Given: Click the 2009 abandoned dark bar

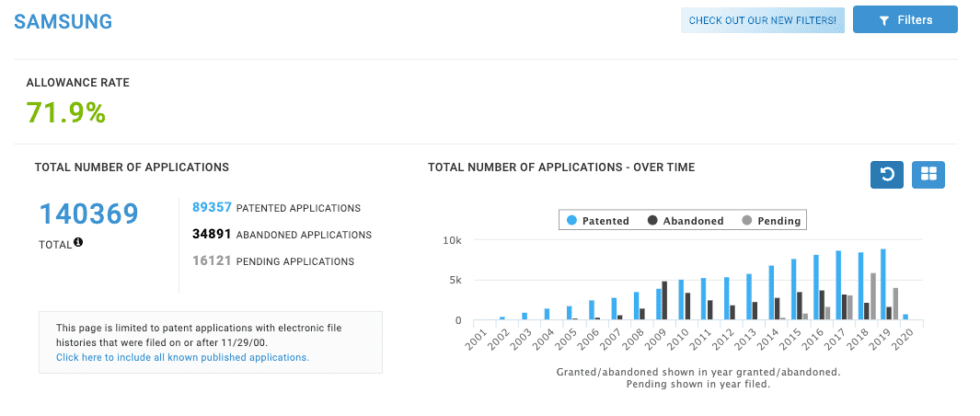Looking at the screenshot, I should 664,301.
